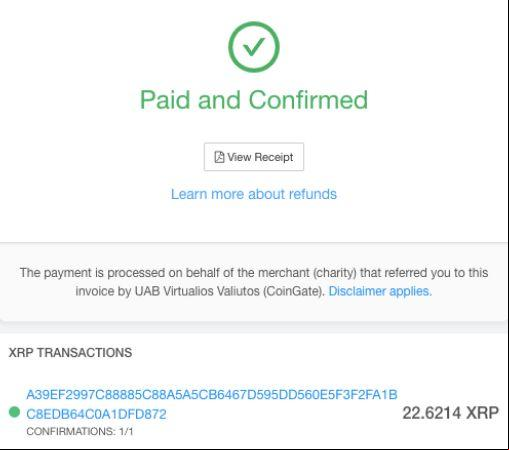Screen dimensions: 509x450
Task: Click the 22.6214 XRP amount
Action: pyautogui.click(x=451, y=413)
